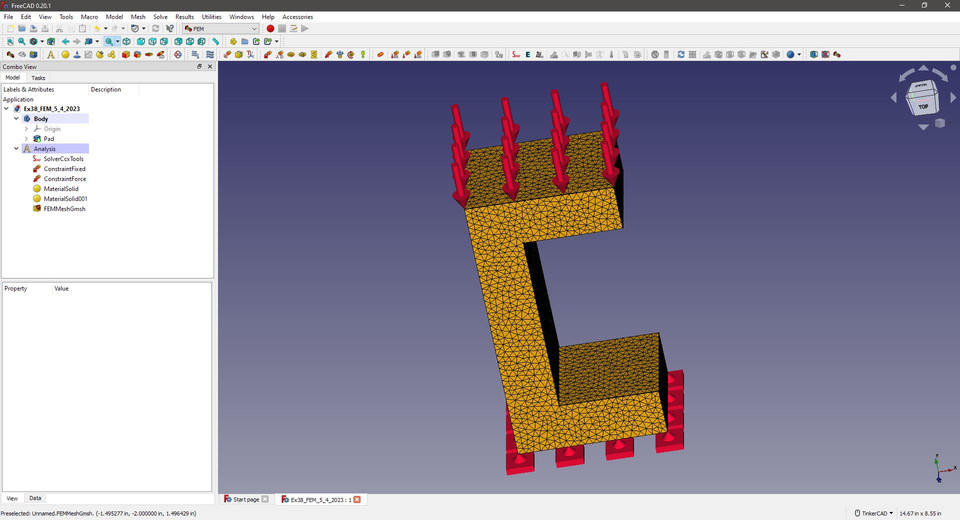
Task: Create an Analysis container with A icon
Action: click(x=51, y=55)
